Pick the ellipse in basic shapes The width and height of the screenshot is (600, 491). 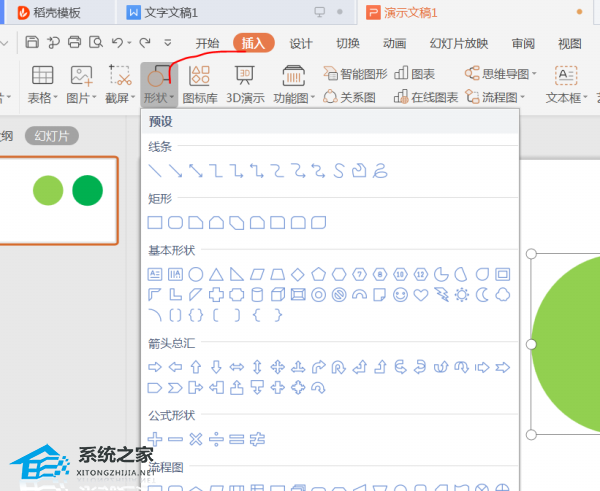click(x=196, y=274)
